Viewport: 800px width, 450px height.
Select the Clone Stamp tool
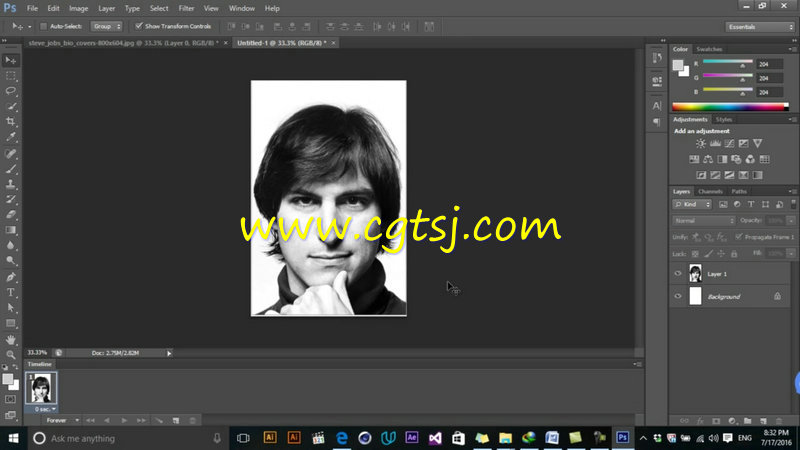[11, 184]
